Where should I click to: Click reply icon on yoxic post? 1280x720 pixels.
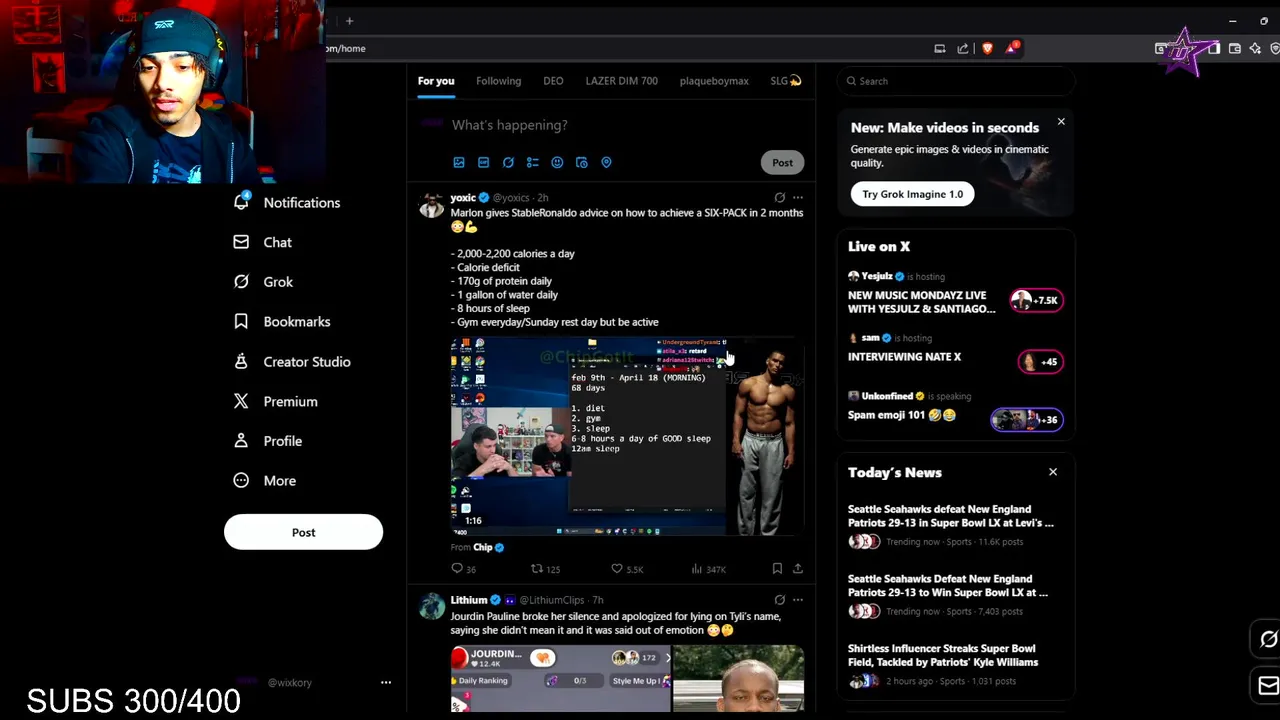[x=457, y=568]
